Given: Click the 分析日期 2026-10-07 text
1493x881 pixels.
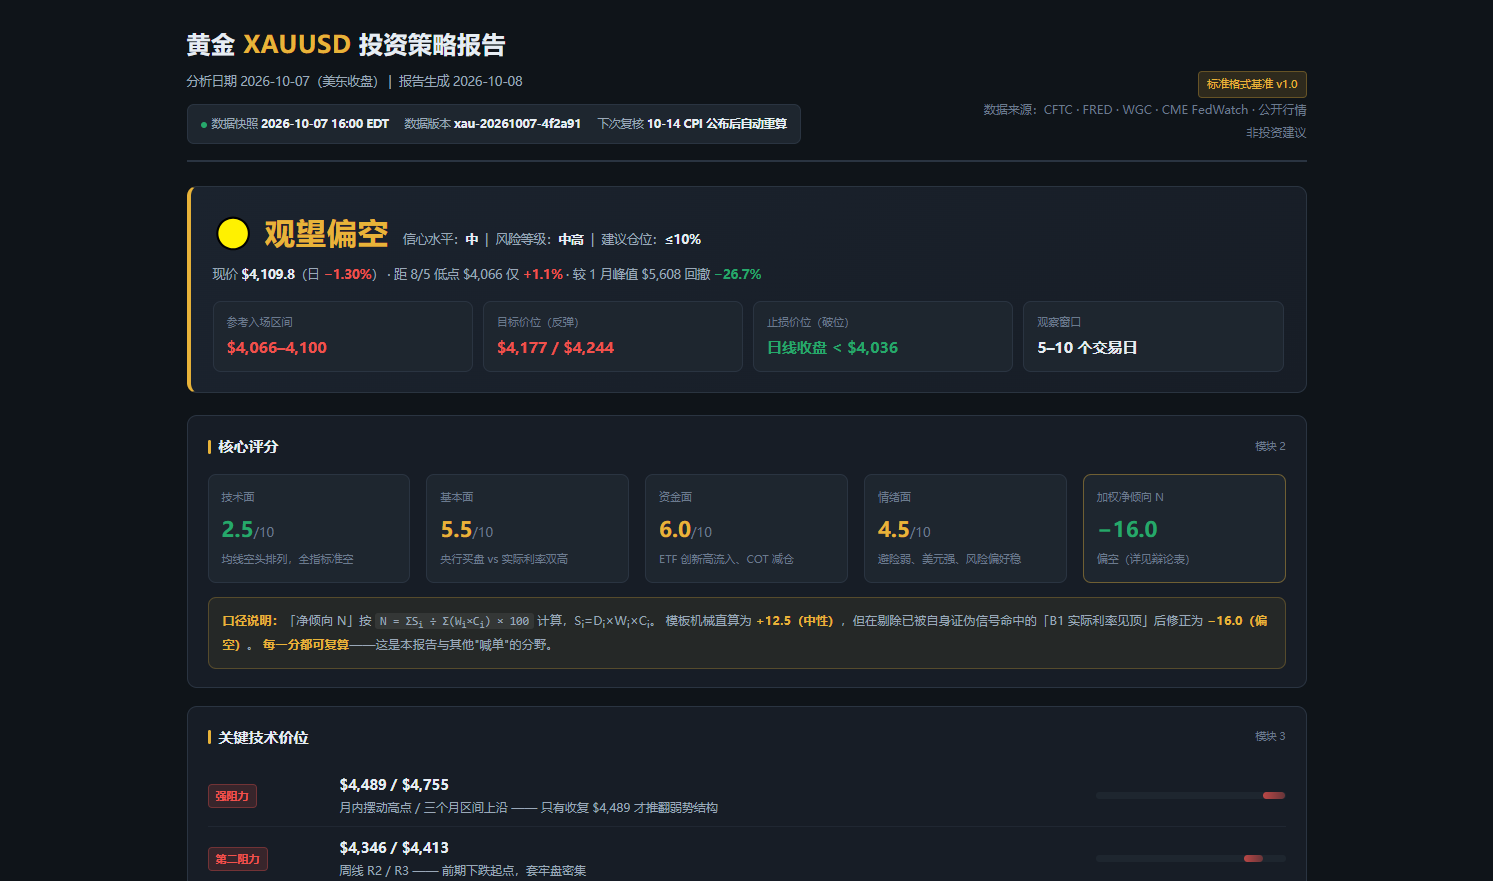Looking at the screenshot, I should (x=282, y=81).
